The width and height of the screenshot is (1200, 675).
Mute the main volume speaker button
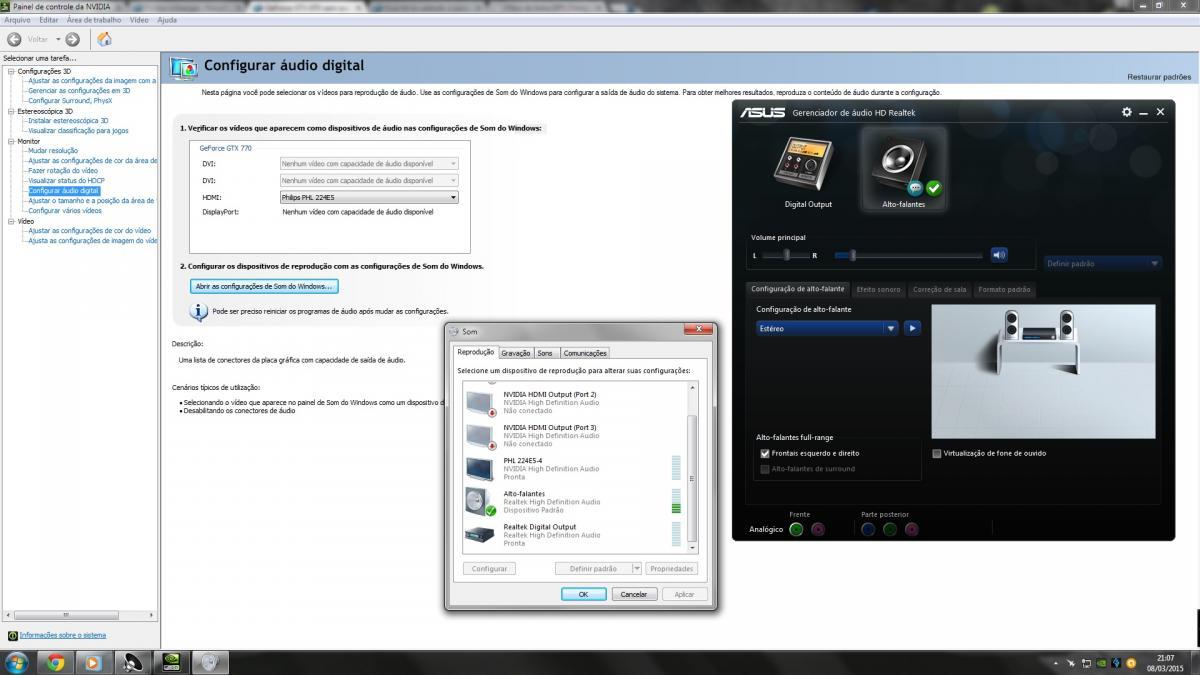click(x=999, y=255)
